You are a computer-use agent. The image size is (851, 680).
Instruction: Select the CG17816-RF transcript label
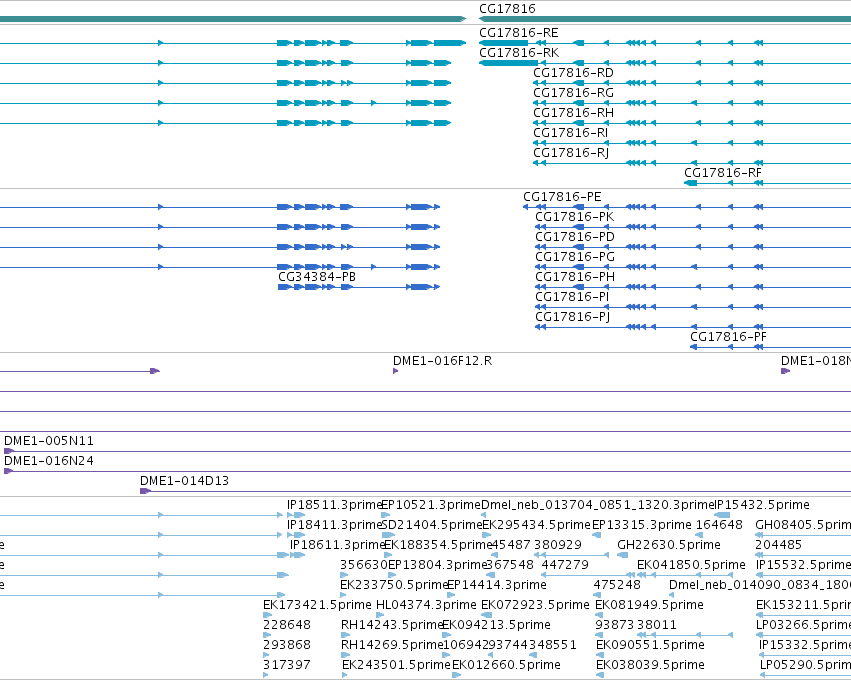(723, 173)
